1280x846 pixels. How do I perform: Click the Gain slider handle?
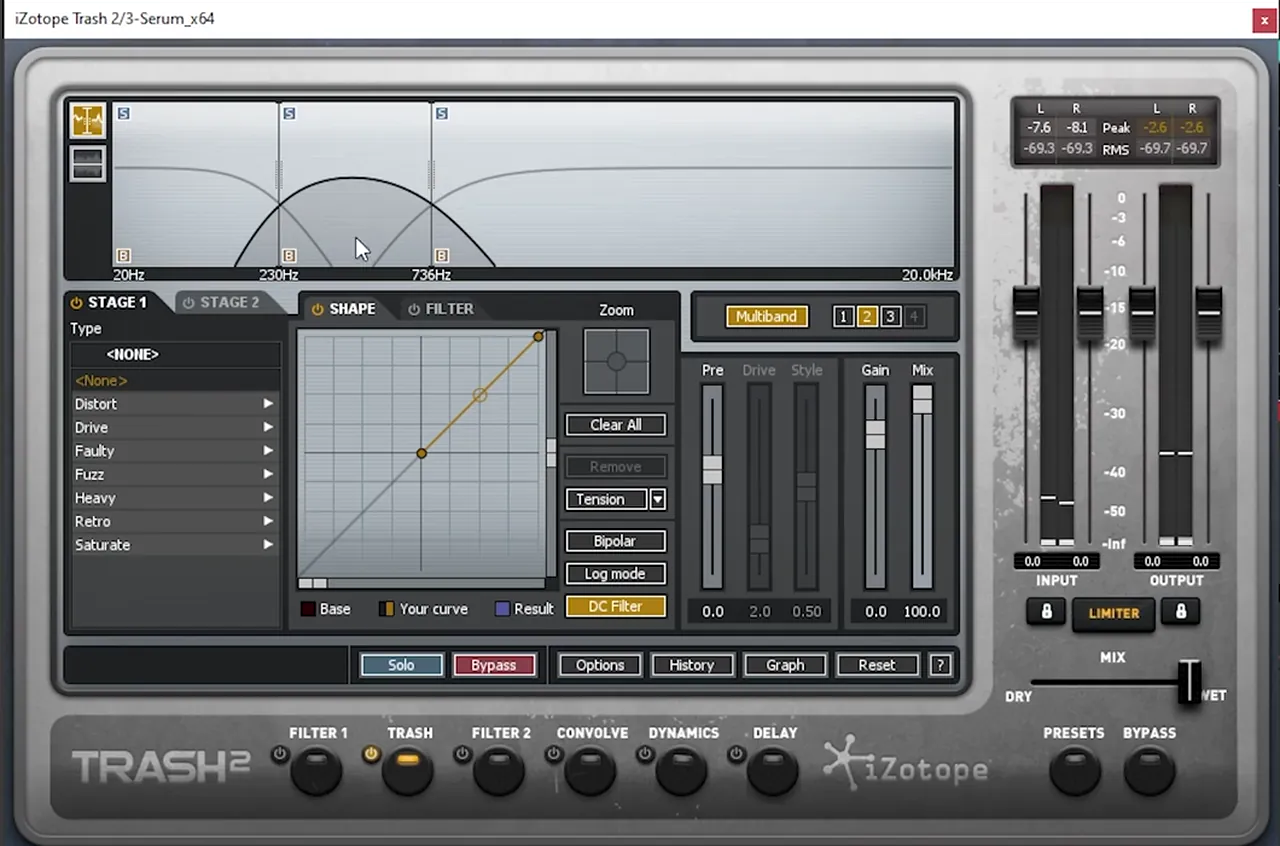click(x=875, y=434)
